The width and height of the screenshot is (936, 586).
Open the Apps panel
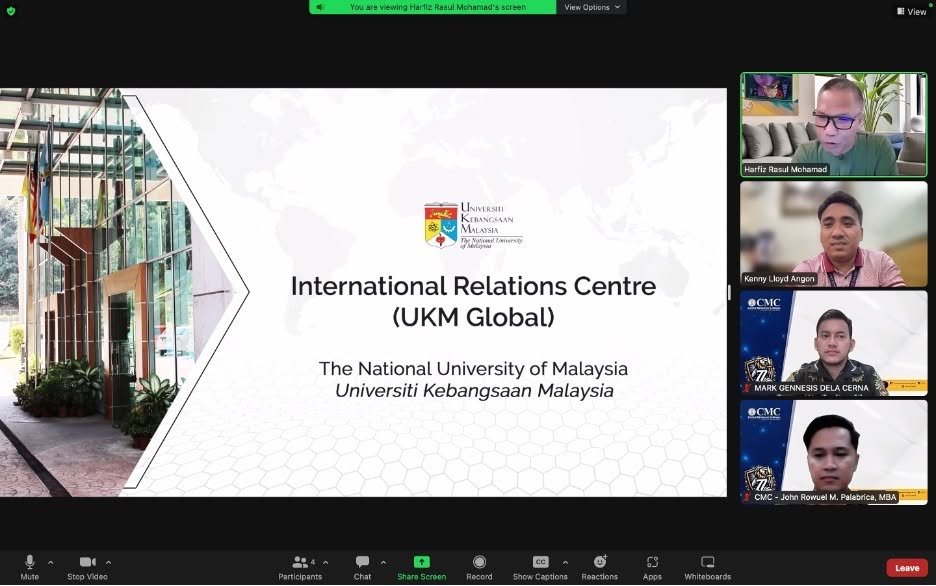click(x=652, y=567)
